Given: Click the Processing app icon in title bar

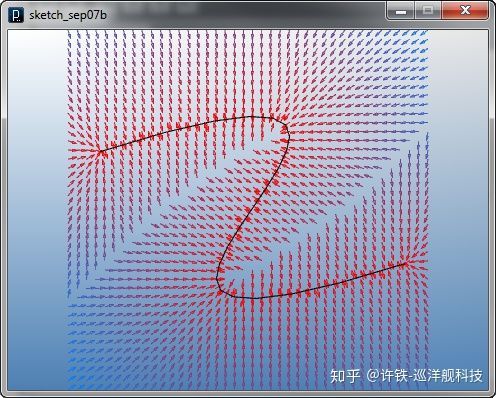Looking at the screenshot, I should (x=16, y=15).
